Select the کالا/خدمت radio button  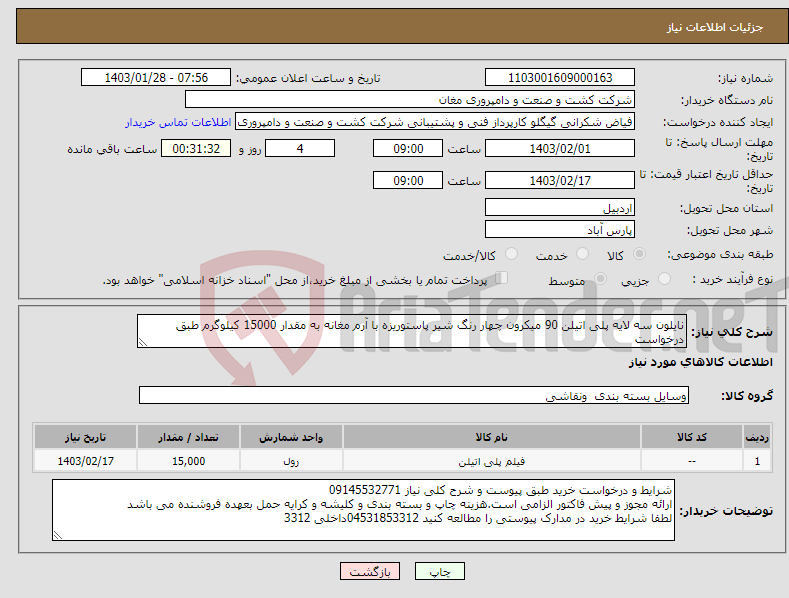coord(511,254)
